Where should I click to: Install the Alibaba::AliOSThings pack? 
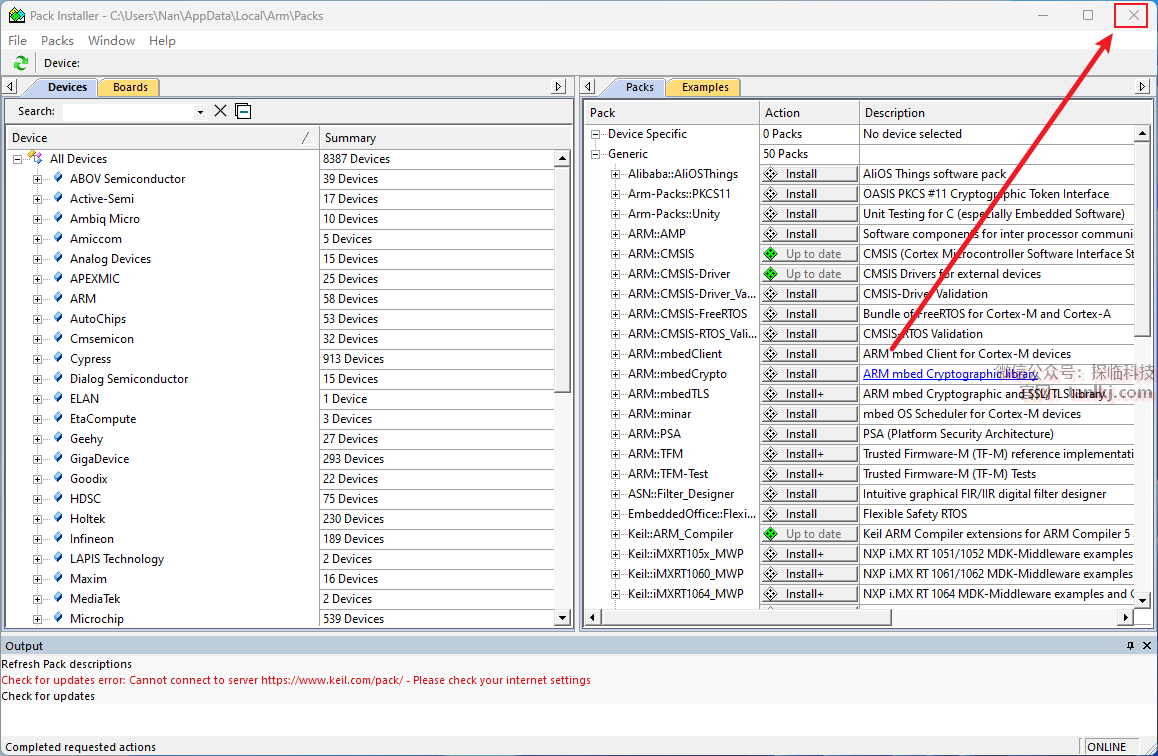pos(809,174)
